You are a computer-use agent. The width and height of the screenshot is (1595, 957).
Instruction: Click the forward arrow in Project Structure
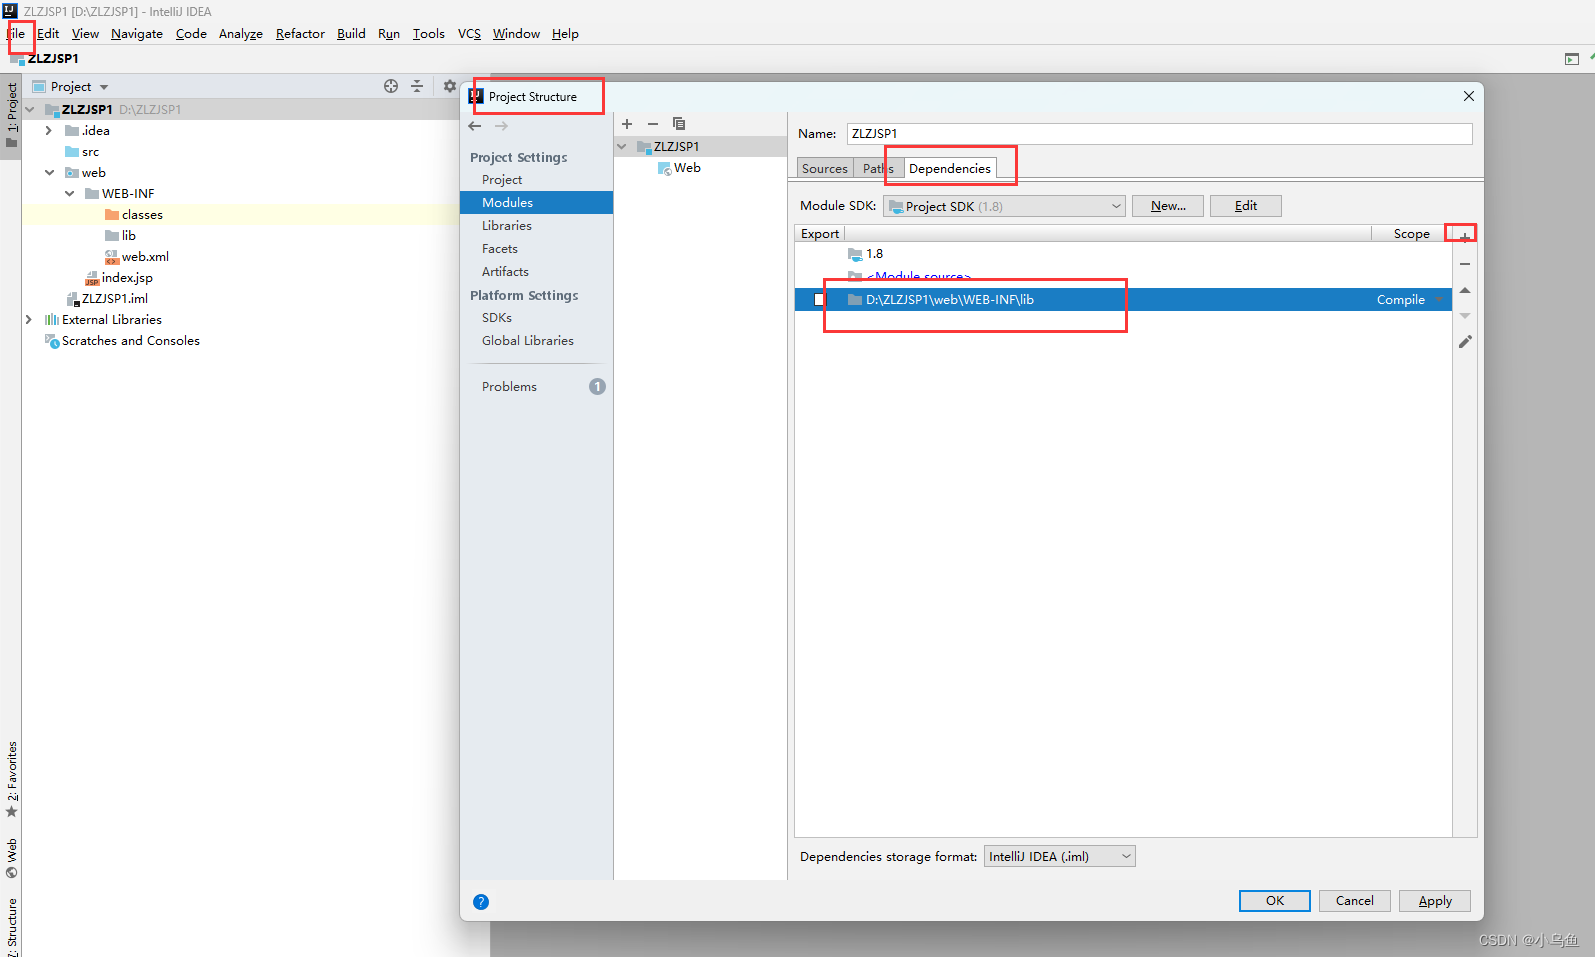[x=501, y=126]
